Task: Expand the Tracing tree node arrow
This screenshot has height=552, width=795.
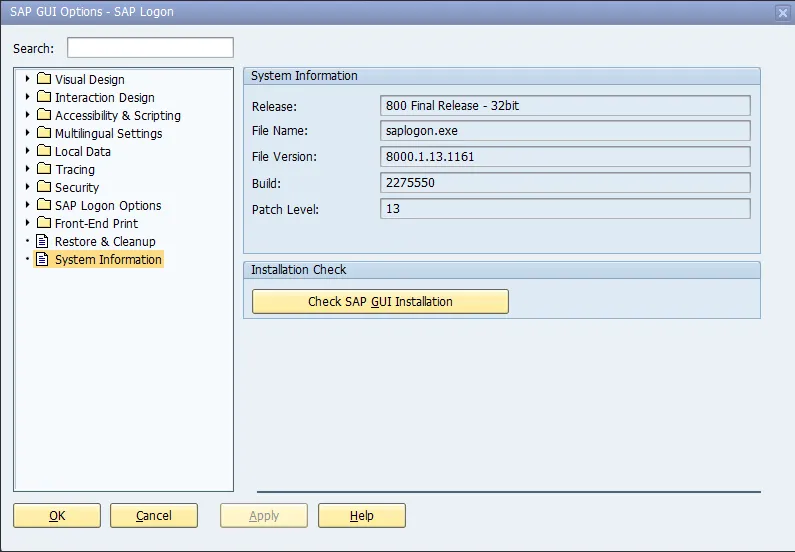Action: pyautogui.click(x=28, y=169)
